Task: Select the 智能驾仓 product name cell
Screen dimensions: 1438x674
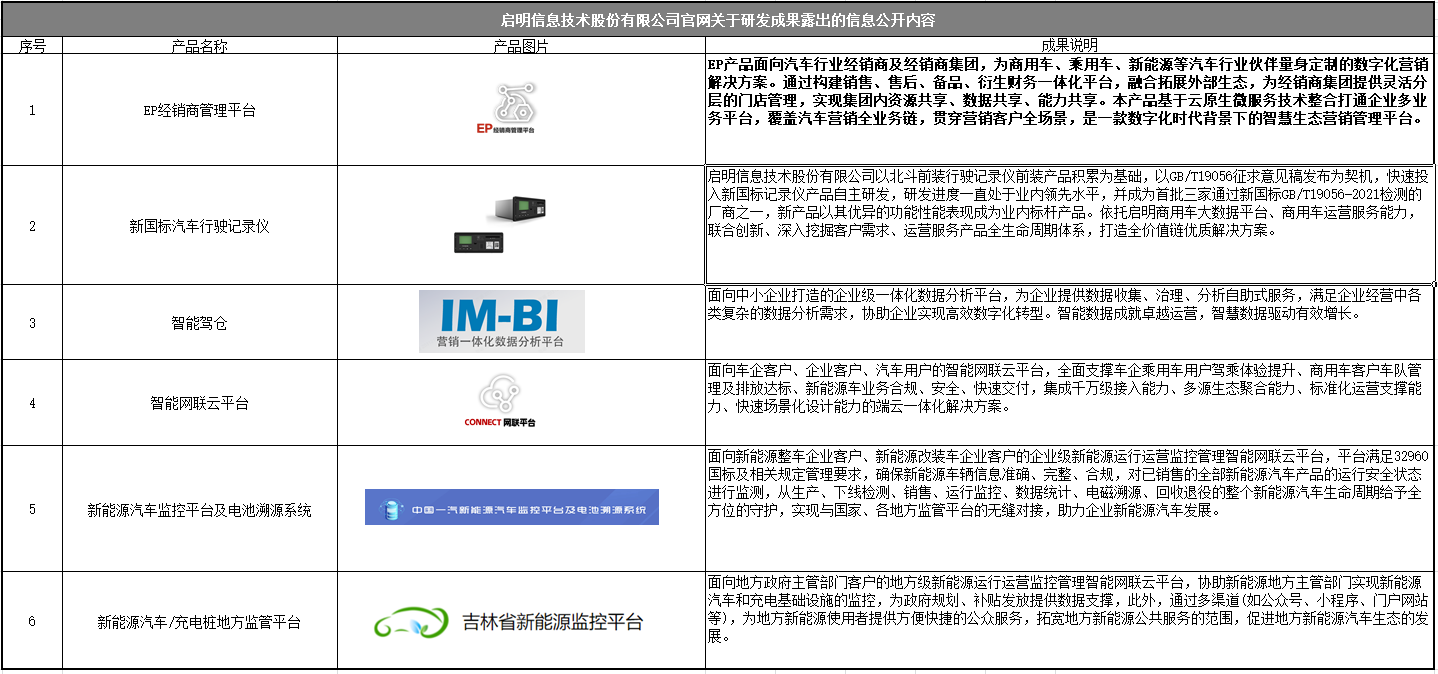Action: [199, 323]
